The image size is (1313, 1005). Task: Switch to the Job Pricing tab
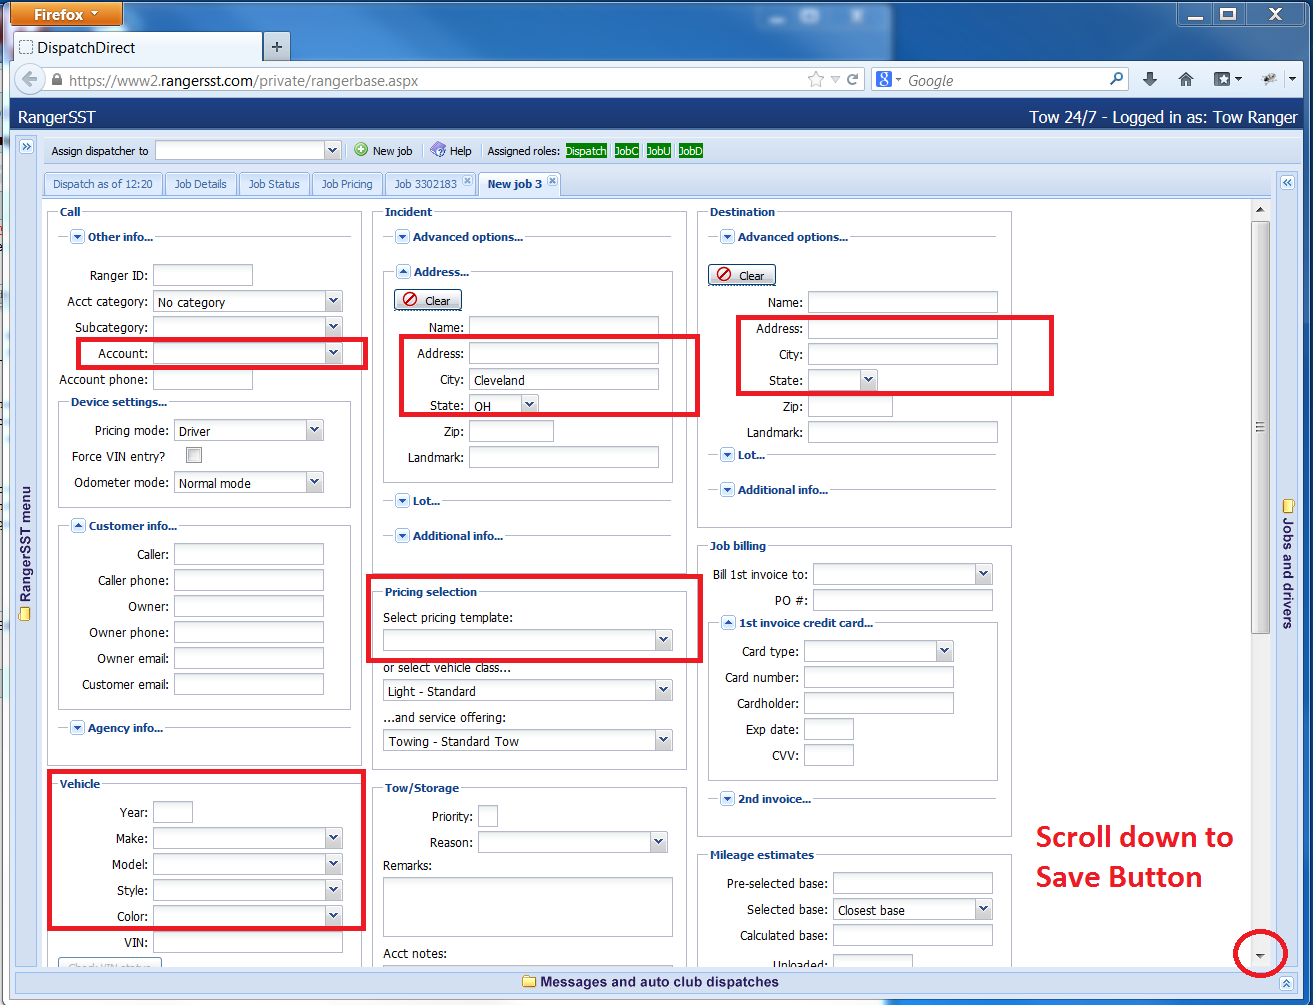click(346, 184)
